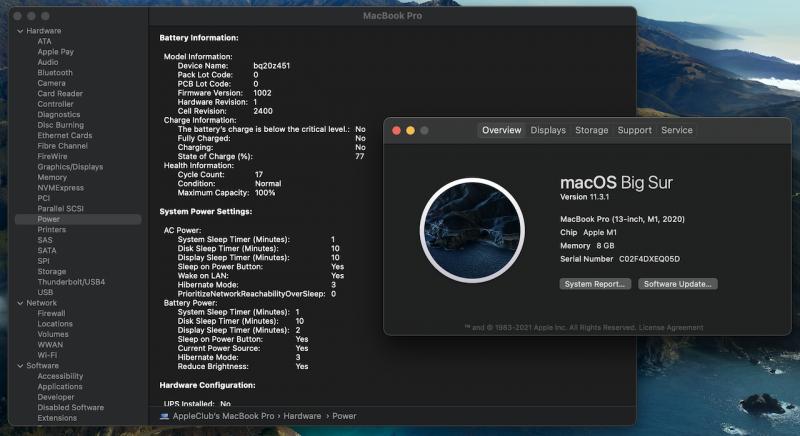Select Wi-Fi under Network

click(47, 355)
